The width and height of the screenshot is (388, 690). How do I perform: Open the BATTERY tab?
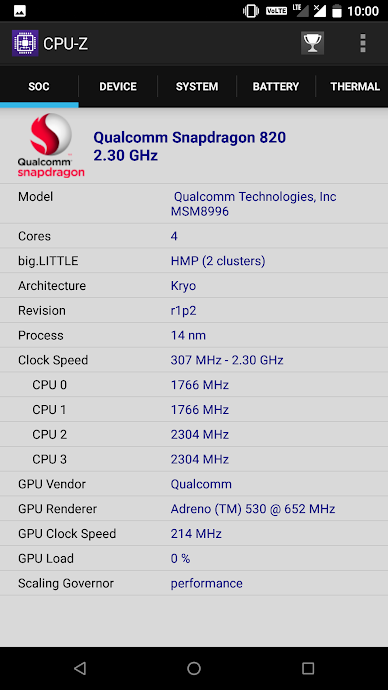click(276, 87)
